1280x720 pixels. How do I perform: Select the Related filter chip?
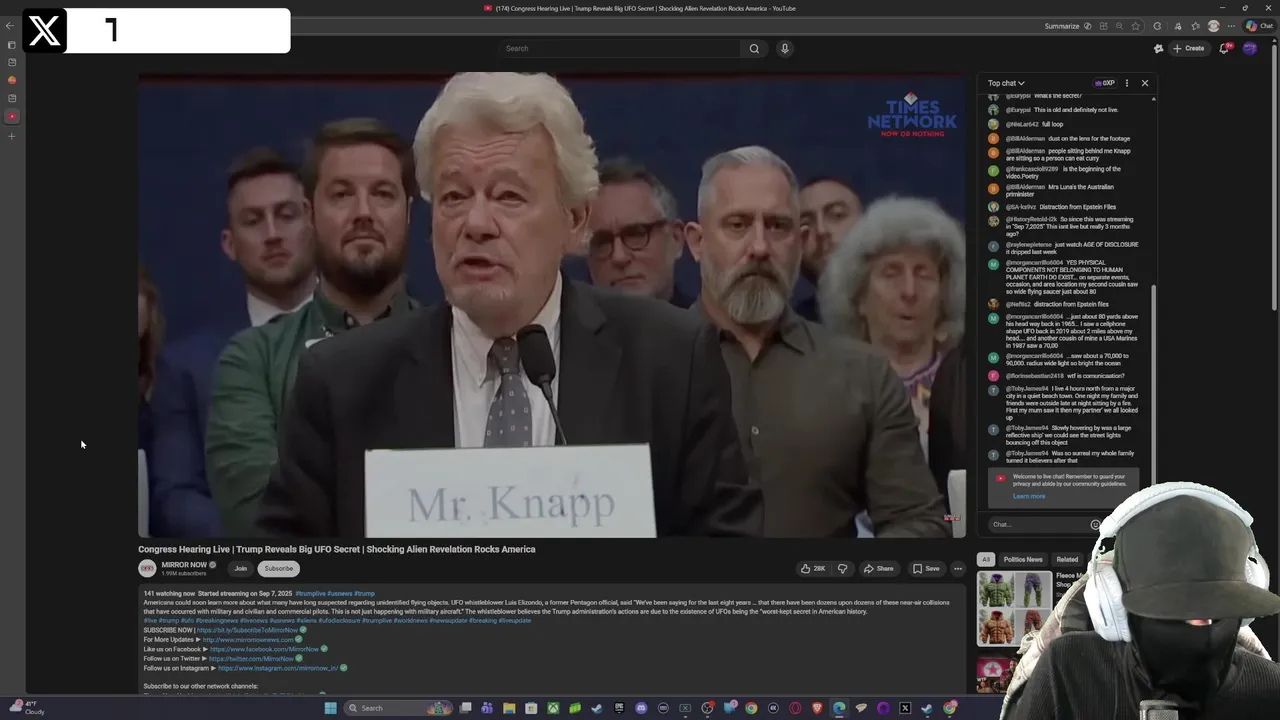[1067, 559]
